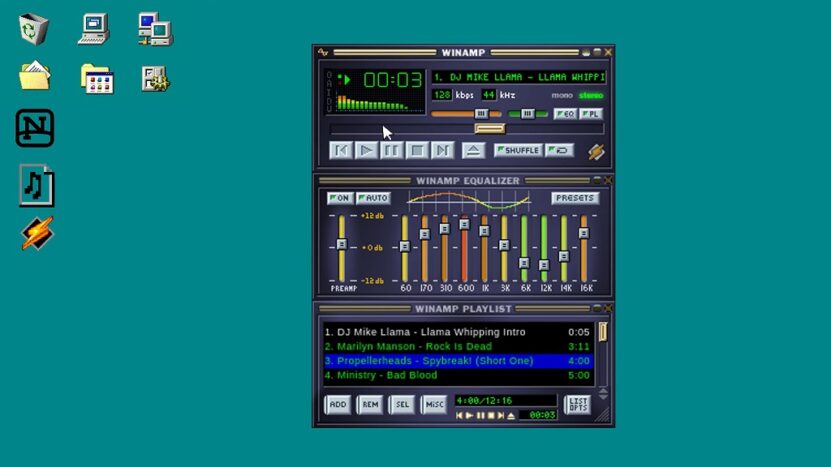Open the equalizer PRESETS menu
This screenshot has width=831, height=467.
[575, 198]
